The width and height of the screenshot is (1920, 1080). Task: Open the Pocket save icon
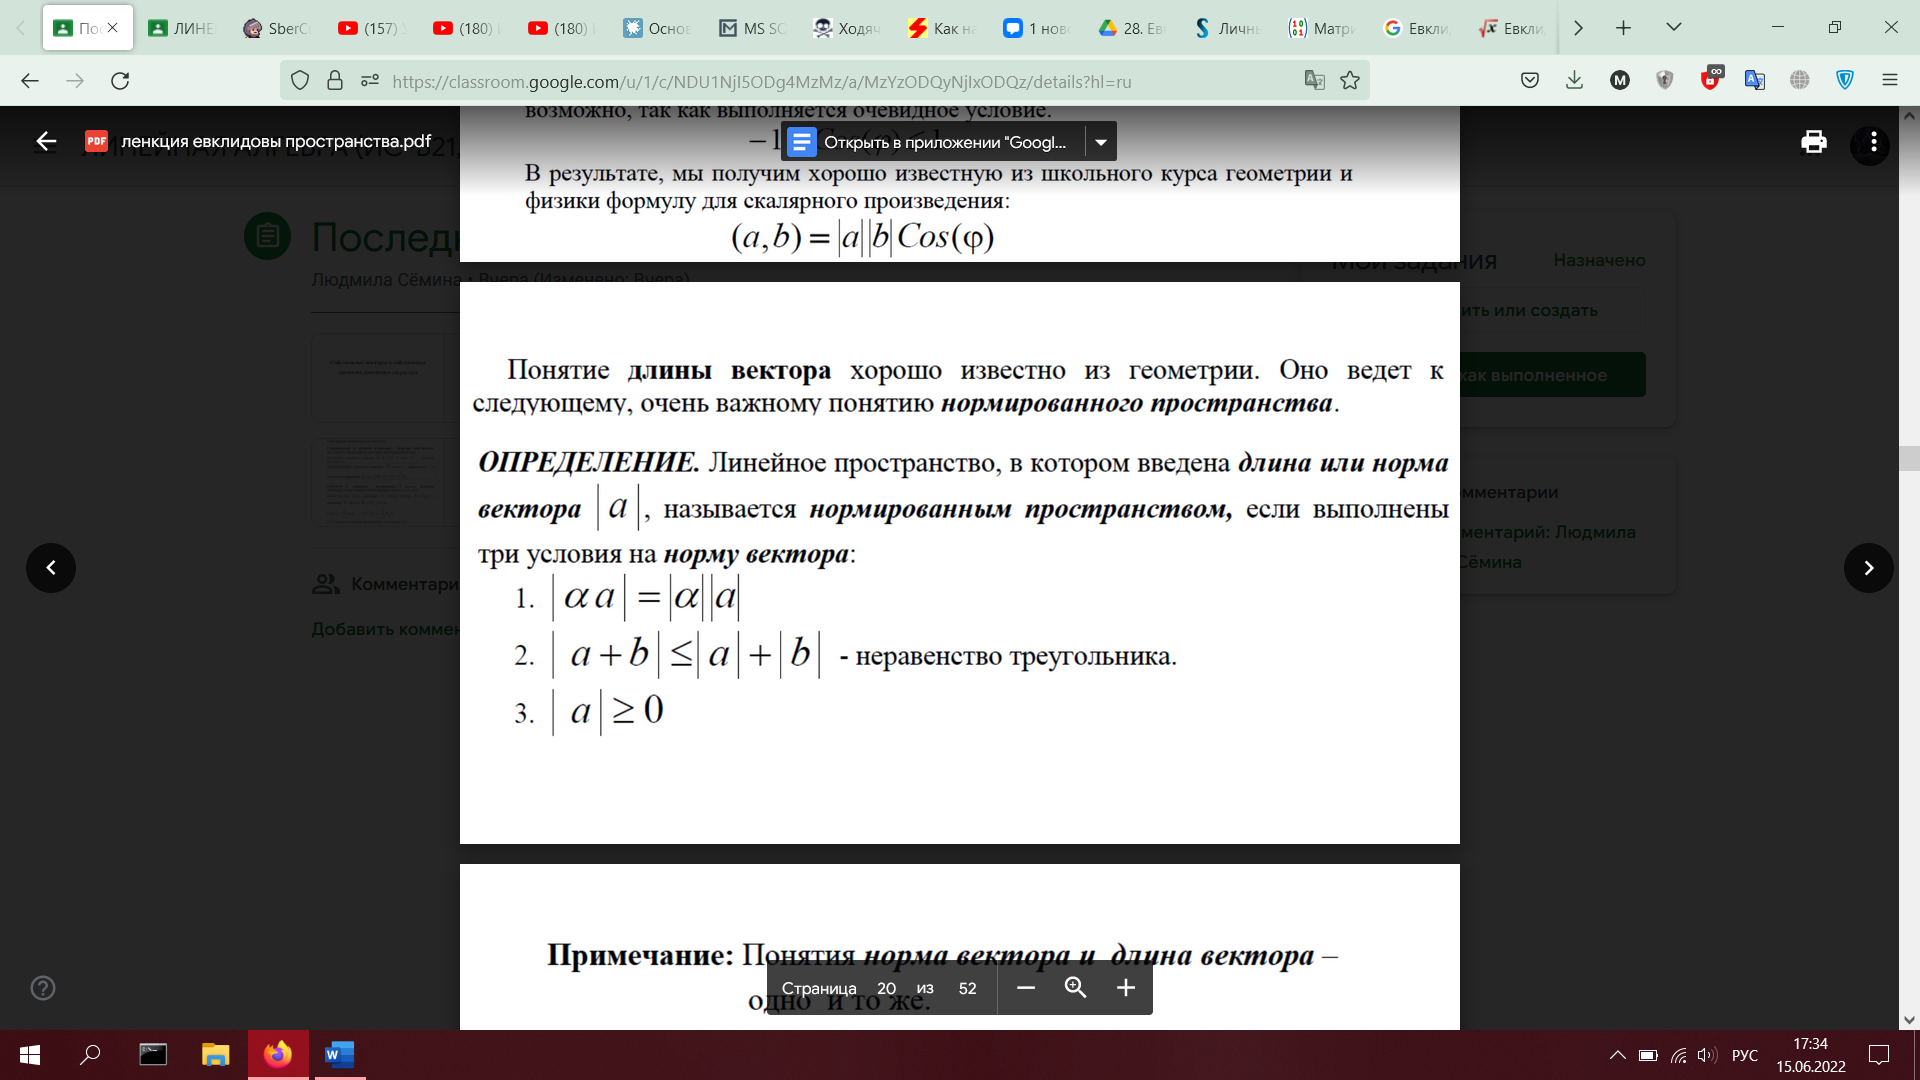[x=1530, y=81]
